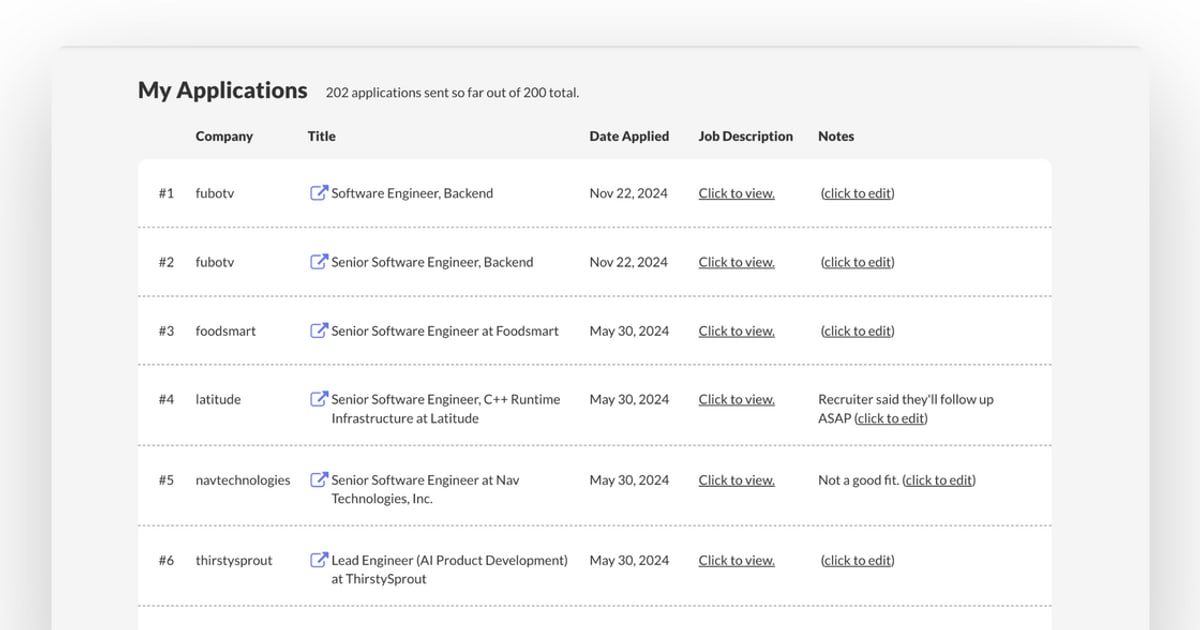This screenshot has width=1200, height=630.
Task: Select the '202 applications sent' summary text
Action: pyautogui.click(x=452, y=93)
